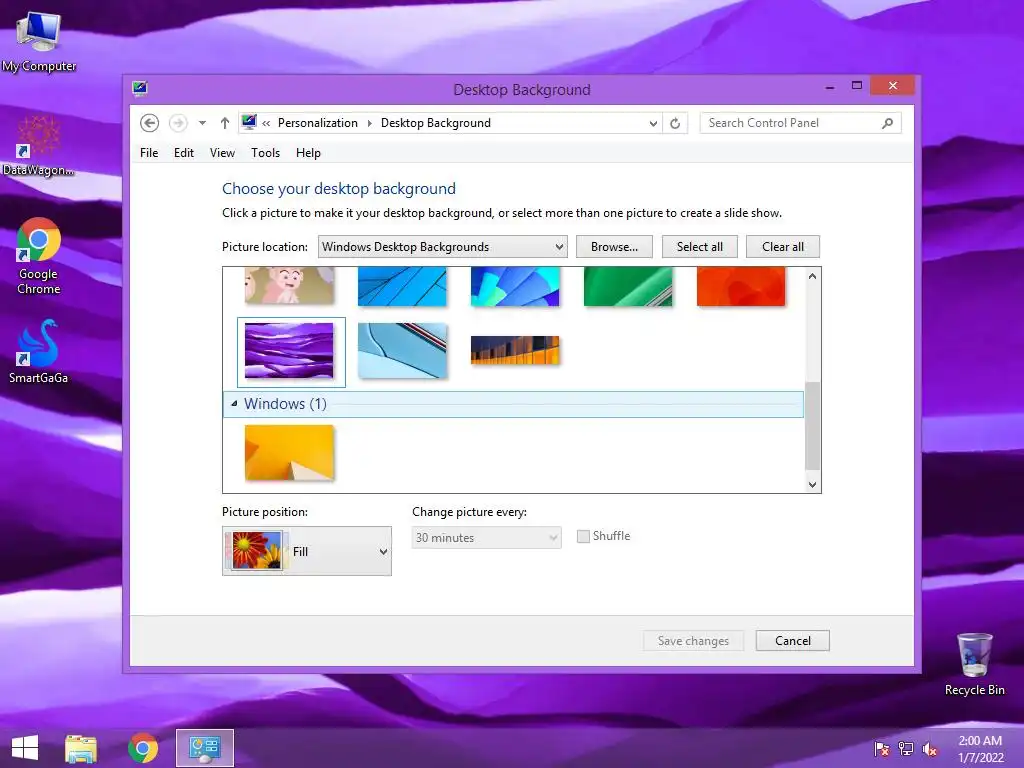
Task: Click the Control Panel taskbar button
Action: 204,748
